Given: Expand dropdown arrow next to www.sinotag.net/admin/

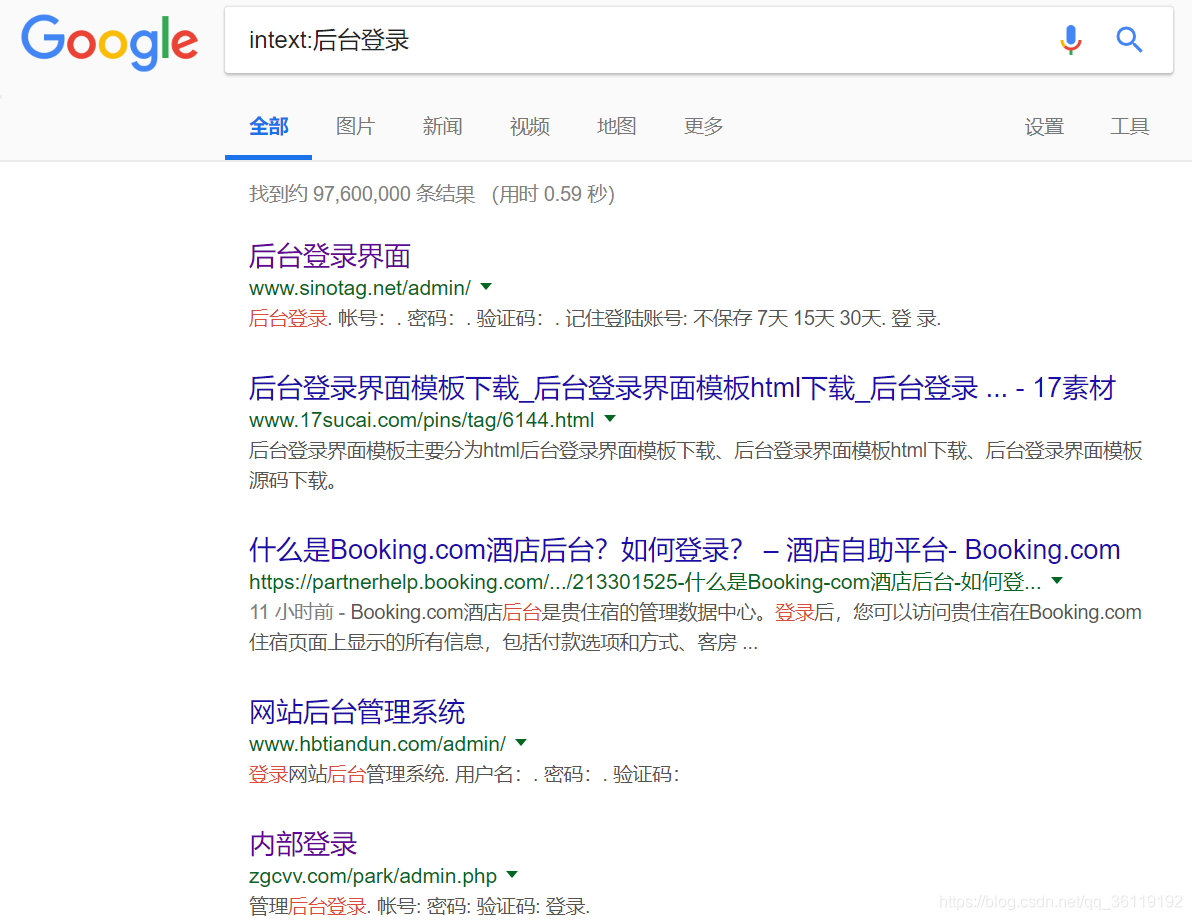Looking at the screenshot, I should point(487,287).
